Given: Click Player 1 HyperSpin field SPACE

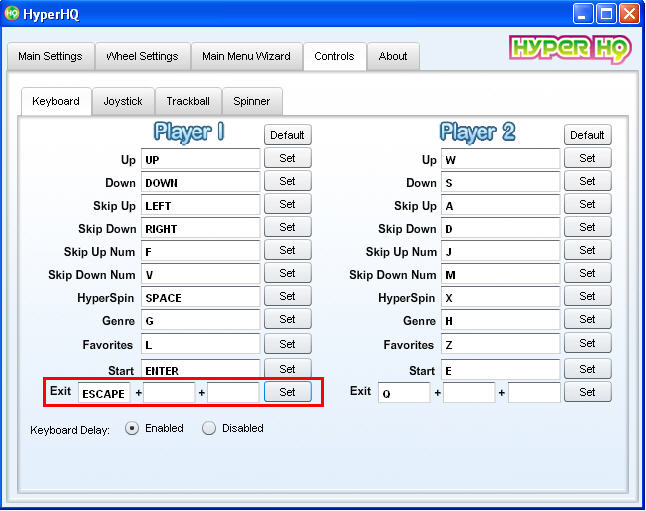Looking at the screenshot, I should [x=201, y=298].
